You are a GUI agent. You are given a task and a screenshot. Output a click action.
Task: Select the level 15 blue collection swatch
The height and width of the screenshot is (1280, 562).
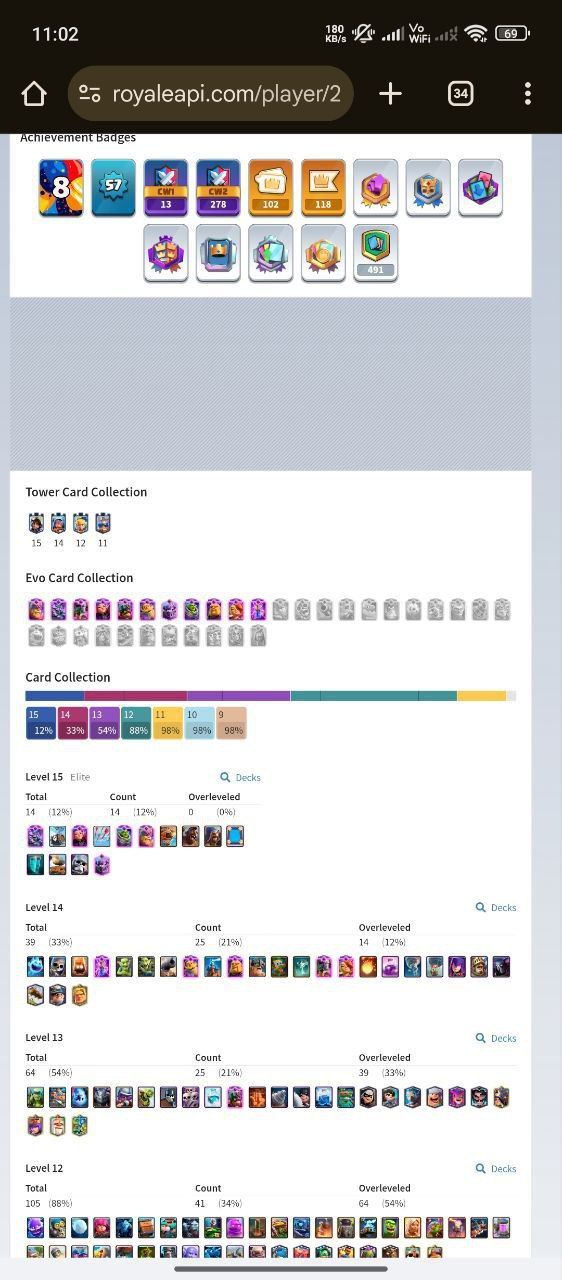click(x=41, y=723)
